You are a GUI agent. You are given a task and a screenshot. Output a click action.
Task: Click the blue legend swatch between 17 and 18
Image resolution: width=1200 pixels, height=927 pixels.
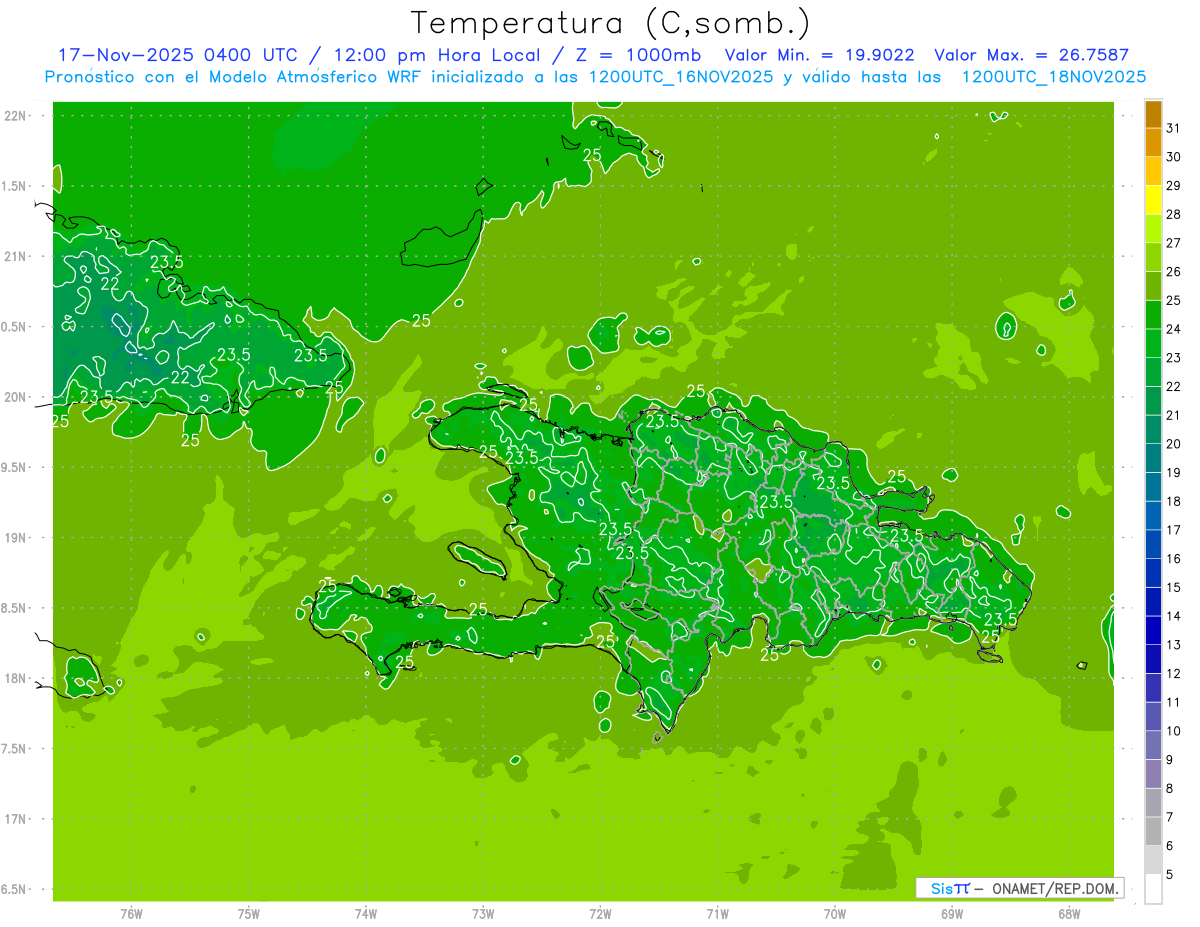pos(1153,516)
